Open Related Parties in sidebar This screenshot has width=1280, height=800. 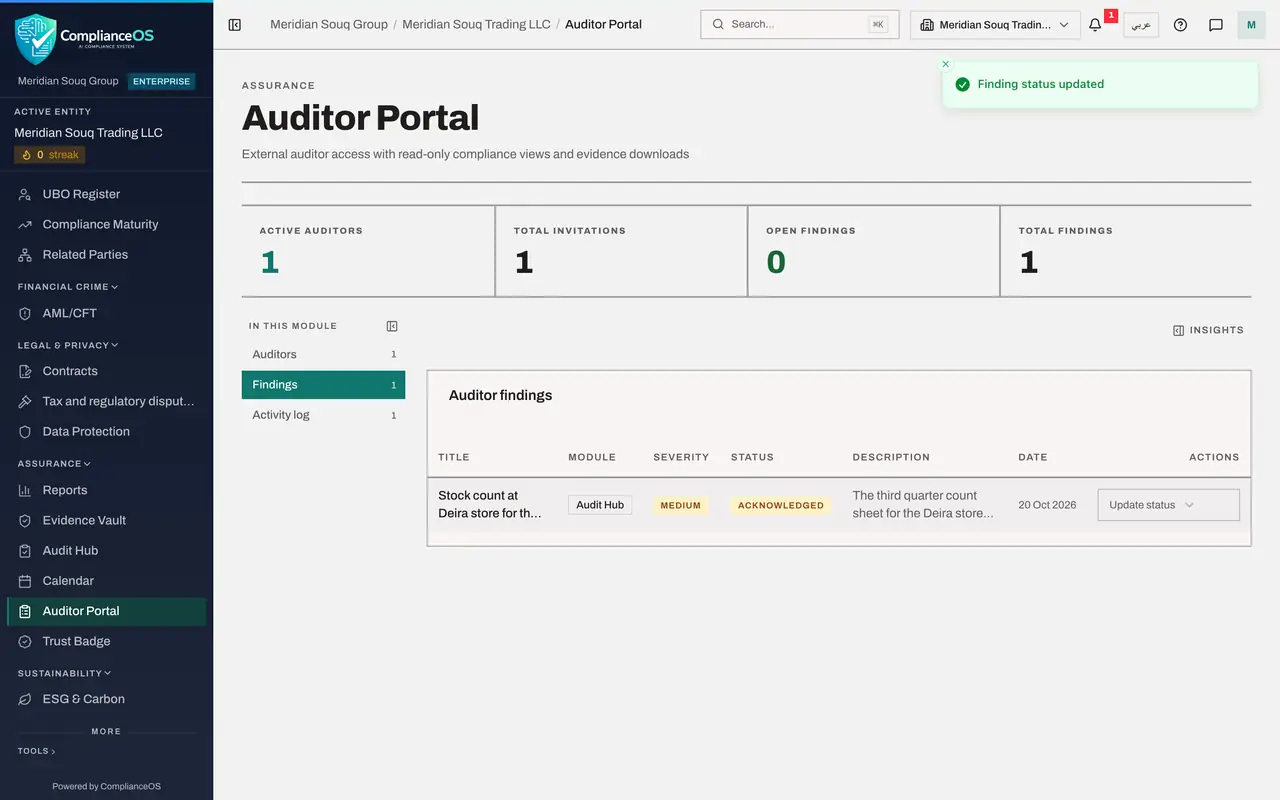[107, 254]
